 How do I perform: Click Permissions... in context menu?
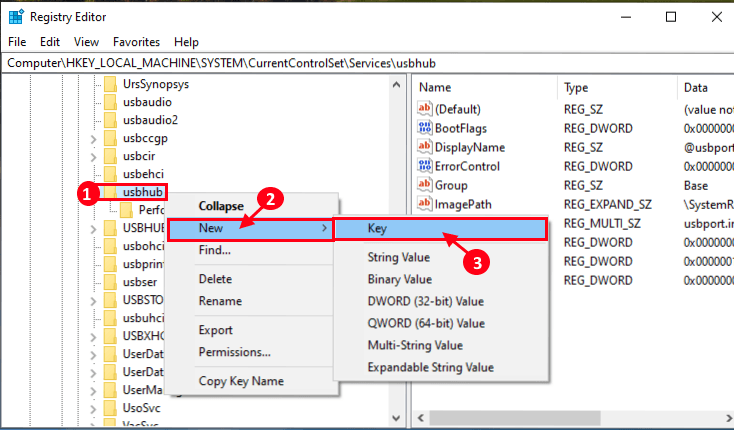coord(235,352)
